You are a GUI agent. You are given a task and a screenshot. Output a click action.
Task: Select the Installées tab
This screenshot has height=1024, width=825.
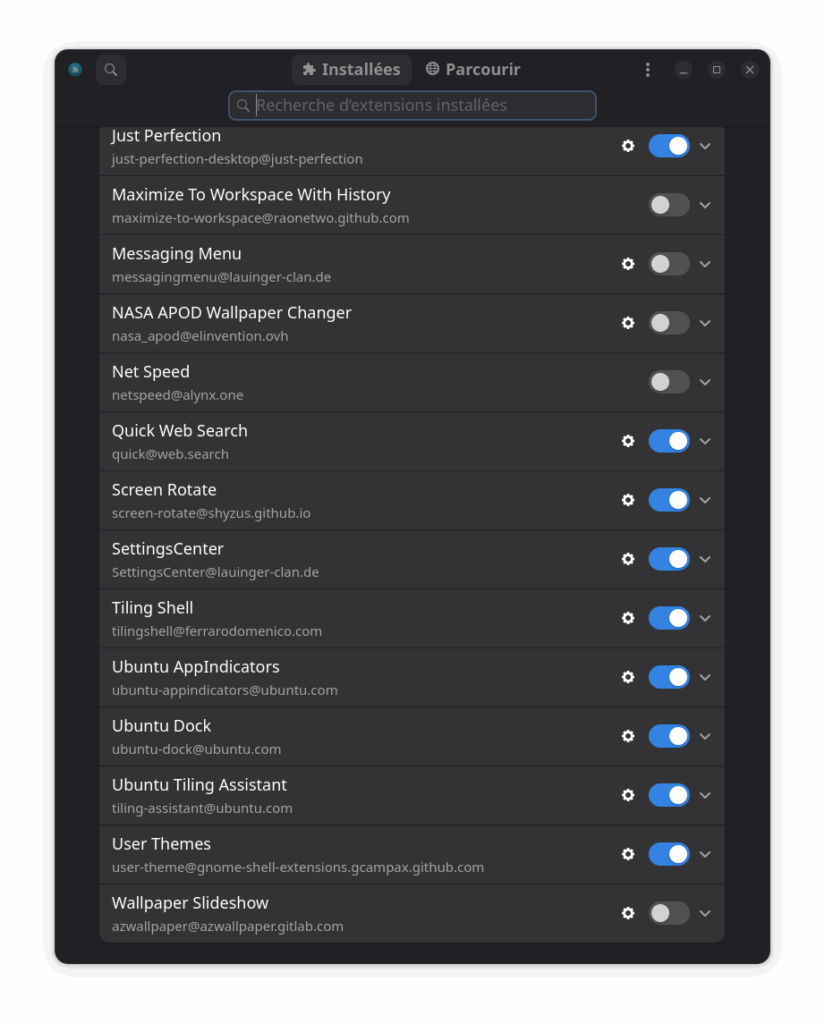tap(351, 69)
